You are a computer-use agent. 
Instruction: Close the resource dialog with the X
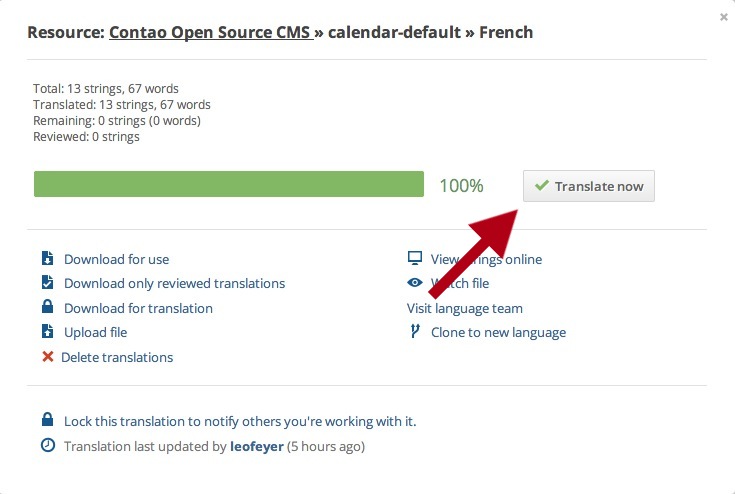[x=724, y=17]
